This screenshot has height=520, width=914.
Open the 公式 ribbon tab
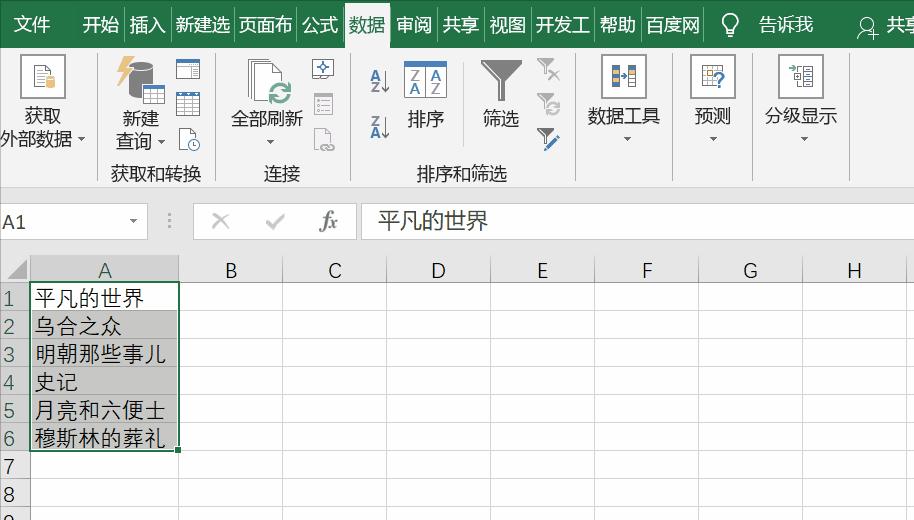320,24
